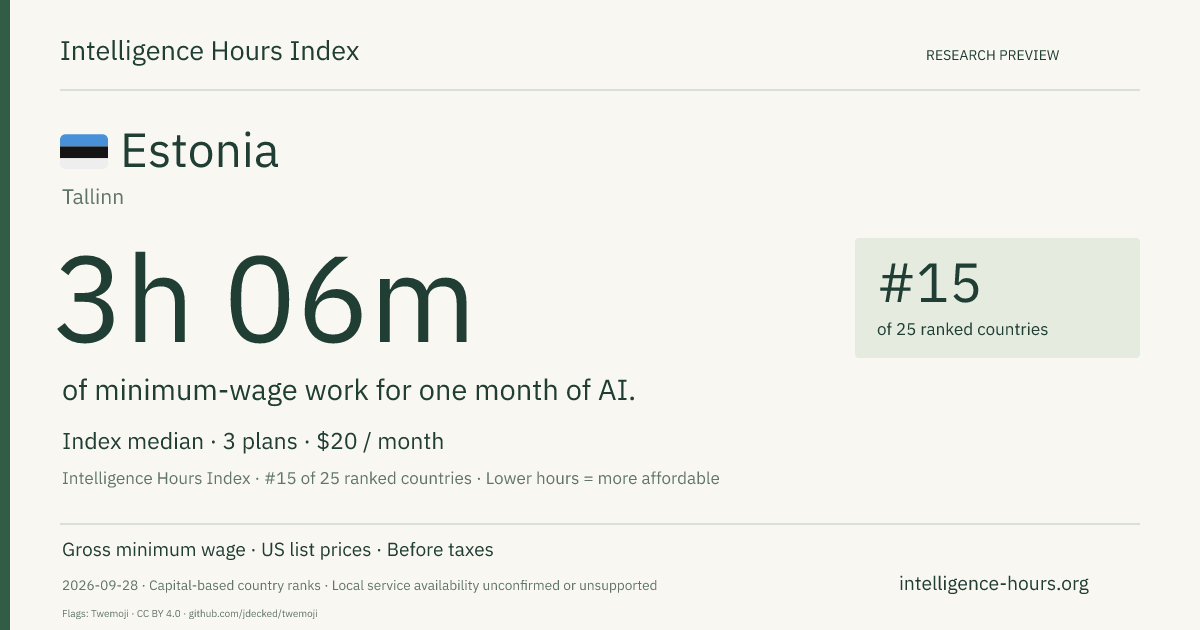1200x630 pixels.
Task: Select the Tallinn capital label
Action: 93,197
